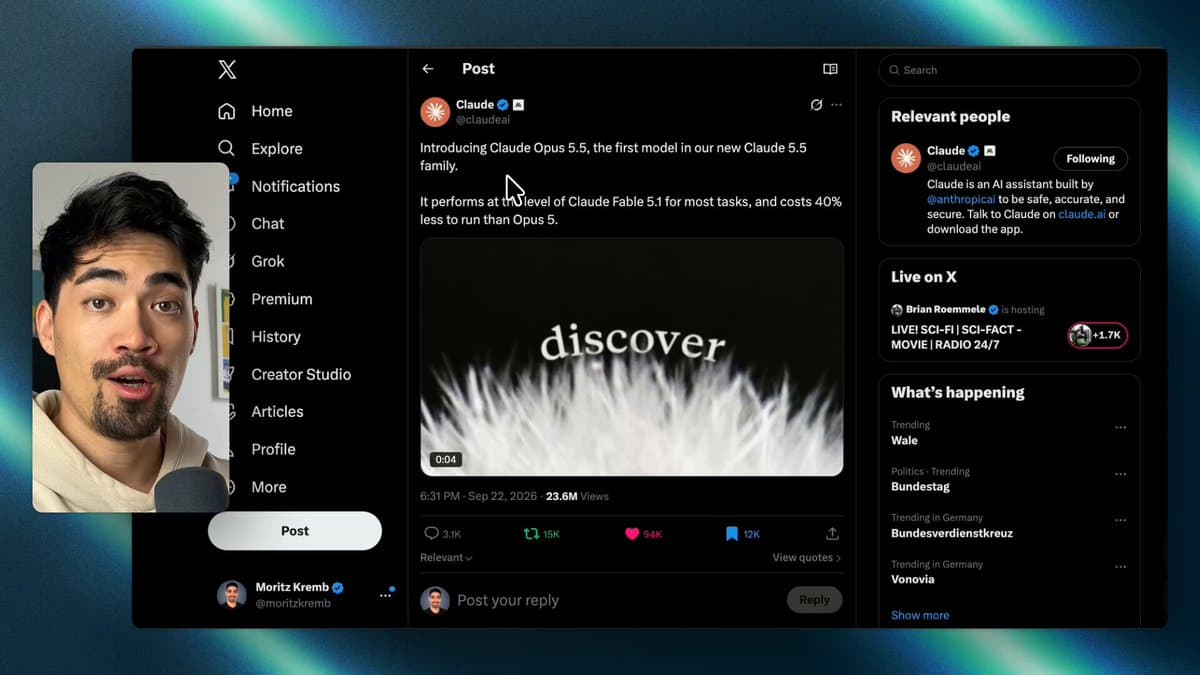The image size is (1200, 675).
Task: Click the @claudeai handle on the post
Action: 483,120
